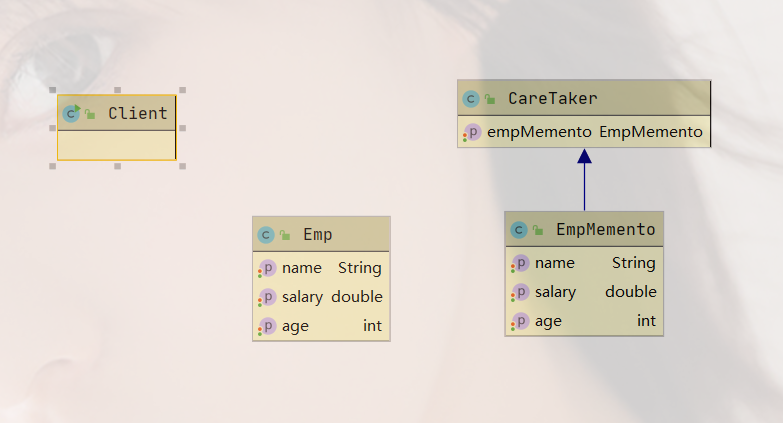Click the salary property icon in EmpMemento
This screenshot has width=783, height=423.
click(520, 292)
